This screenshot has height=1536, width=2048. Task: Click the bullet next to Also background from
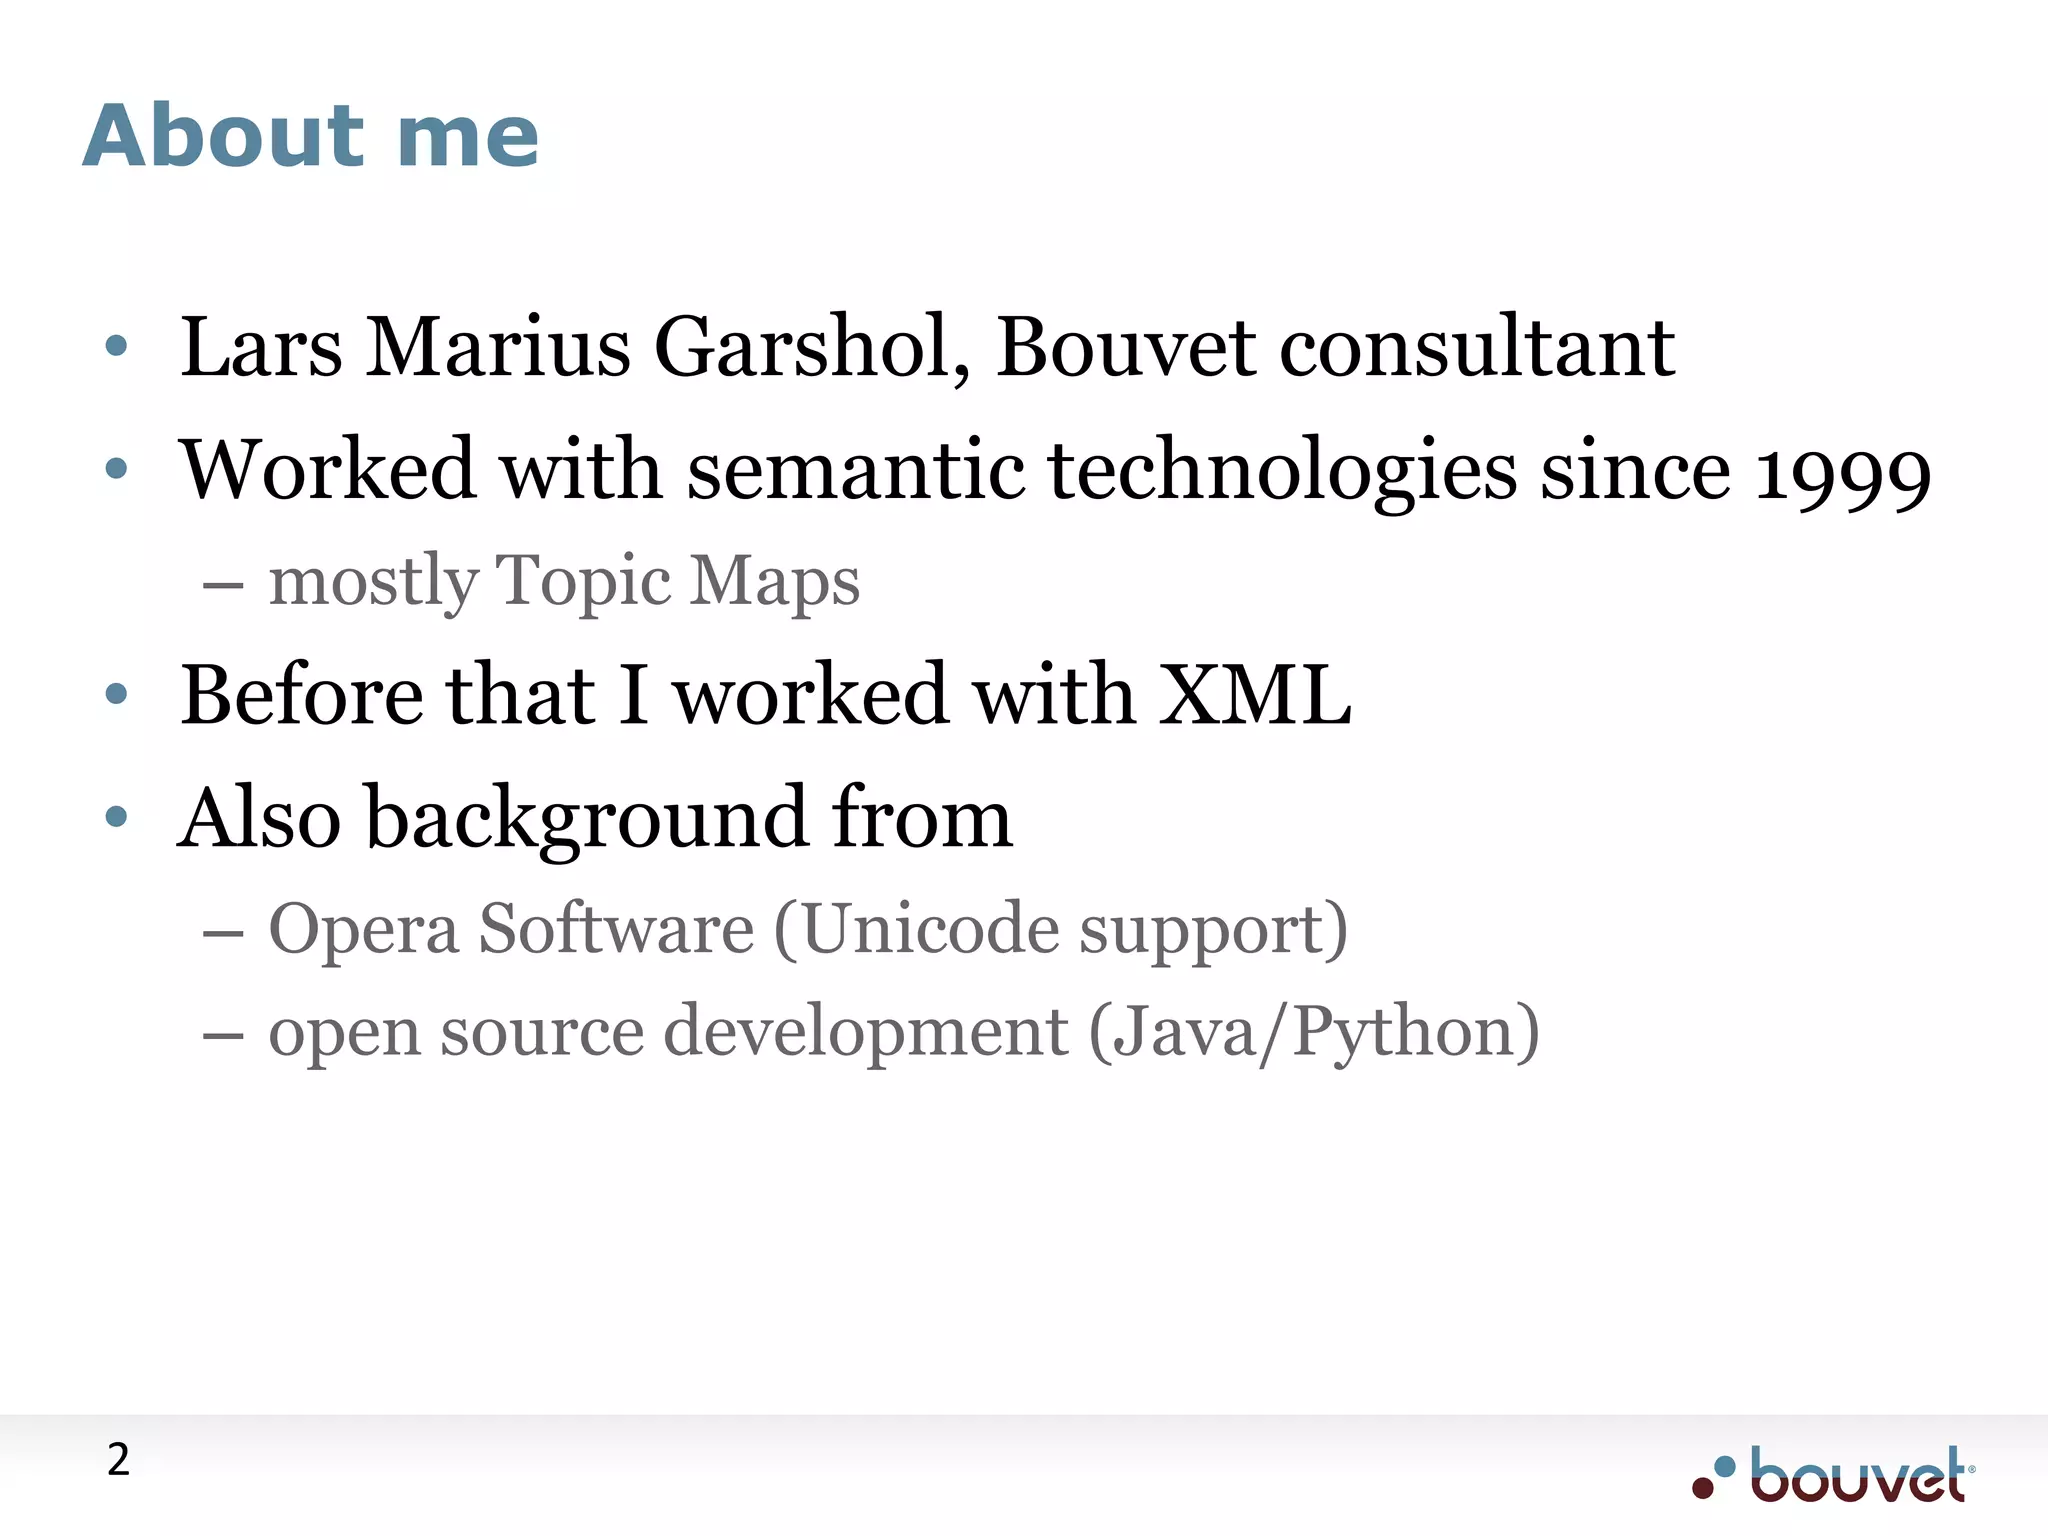[117, 816]
